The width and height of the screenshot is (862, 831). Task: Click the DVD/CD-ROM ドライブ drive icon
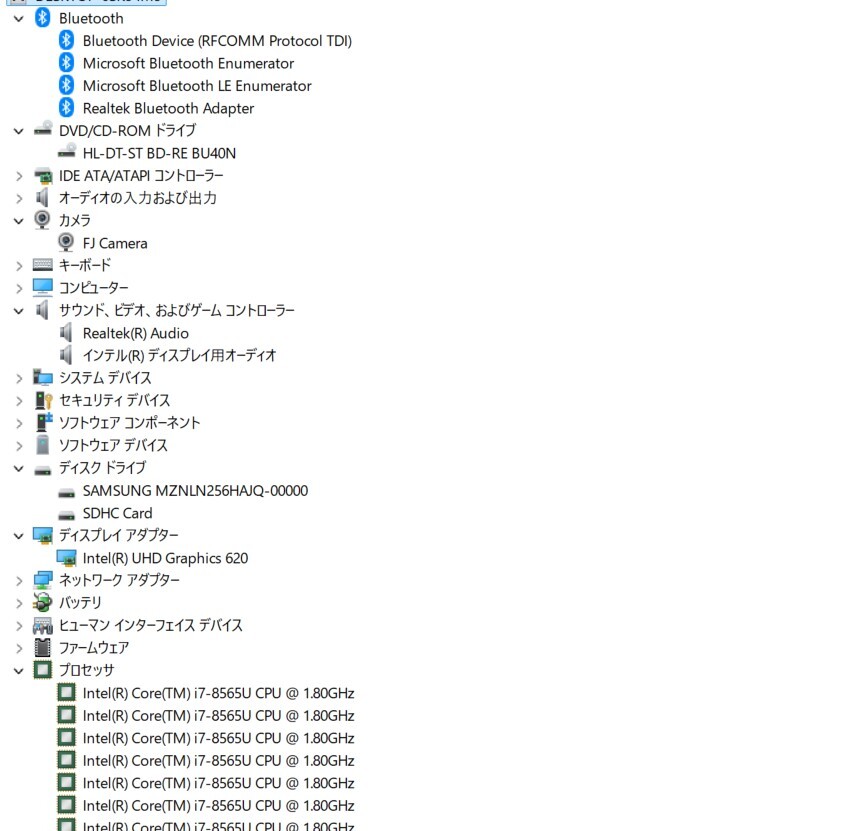(x=43, y=129)
